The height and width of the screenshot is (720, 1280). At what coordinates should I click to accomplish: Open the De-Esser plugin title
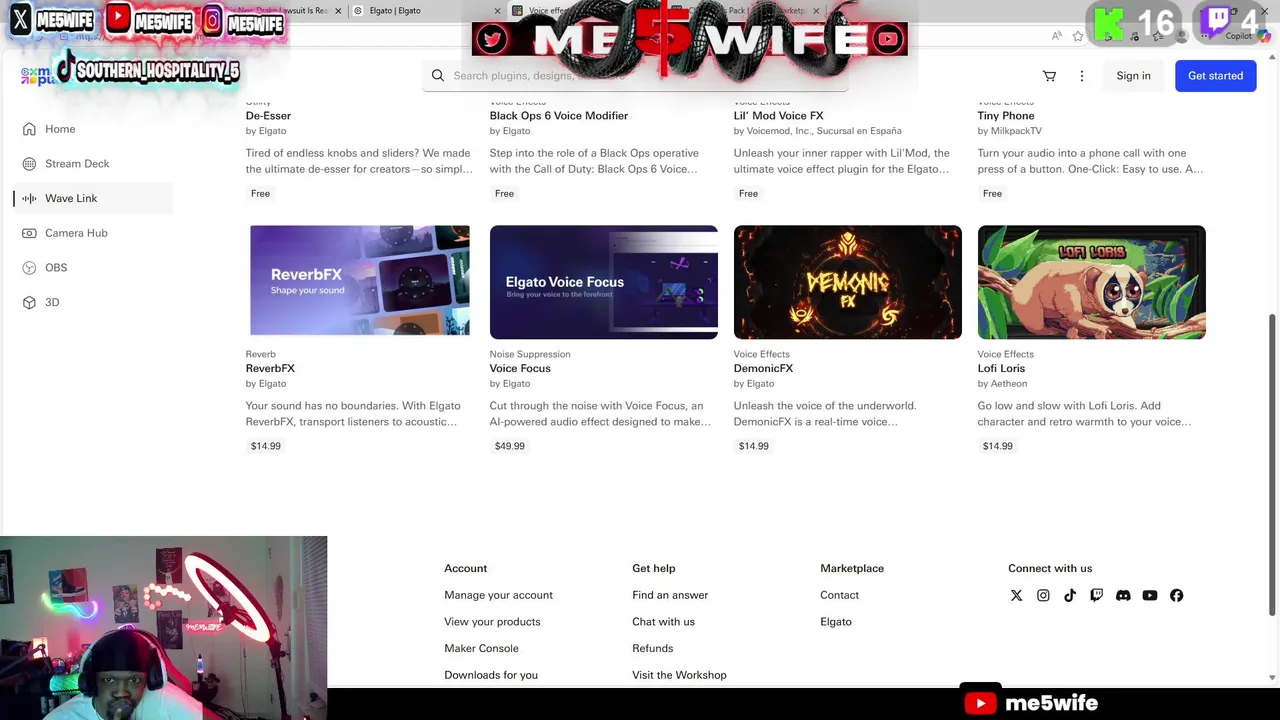(268, 116)
